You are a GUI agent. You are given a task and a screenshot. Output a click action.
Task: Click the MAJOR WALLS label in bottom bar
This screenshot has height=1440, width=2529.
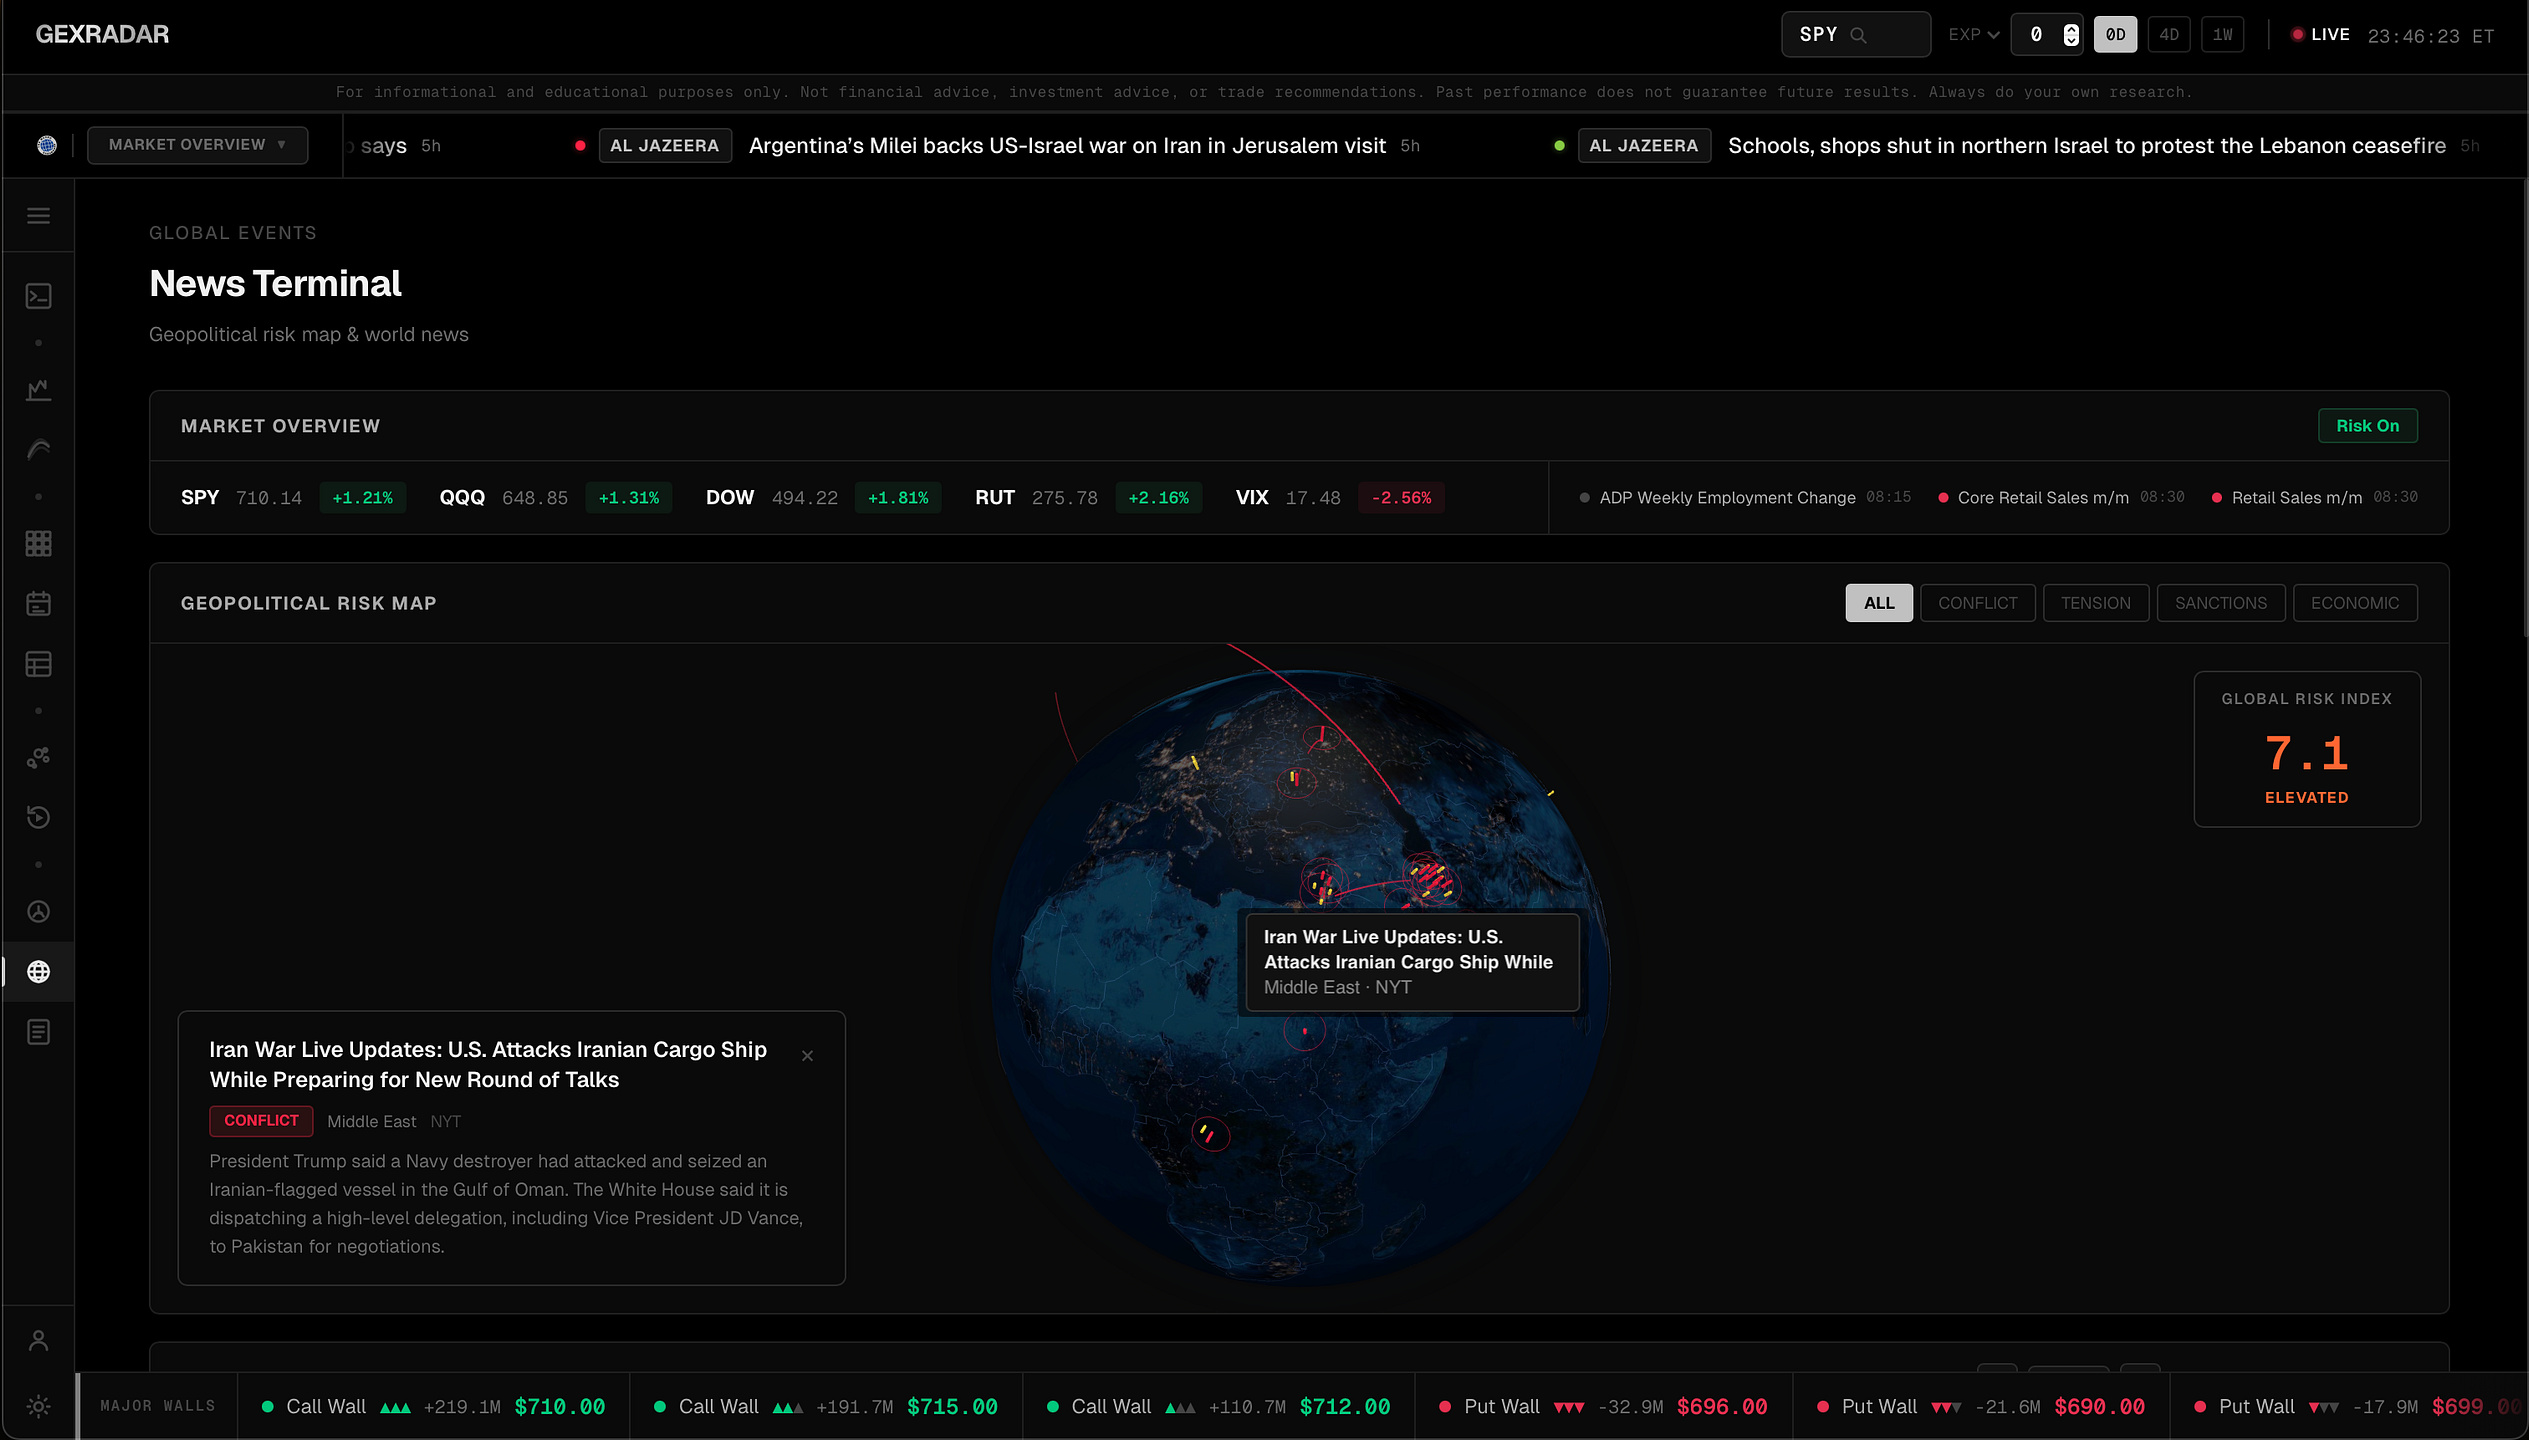(x=157, y=1407)
